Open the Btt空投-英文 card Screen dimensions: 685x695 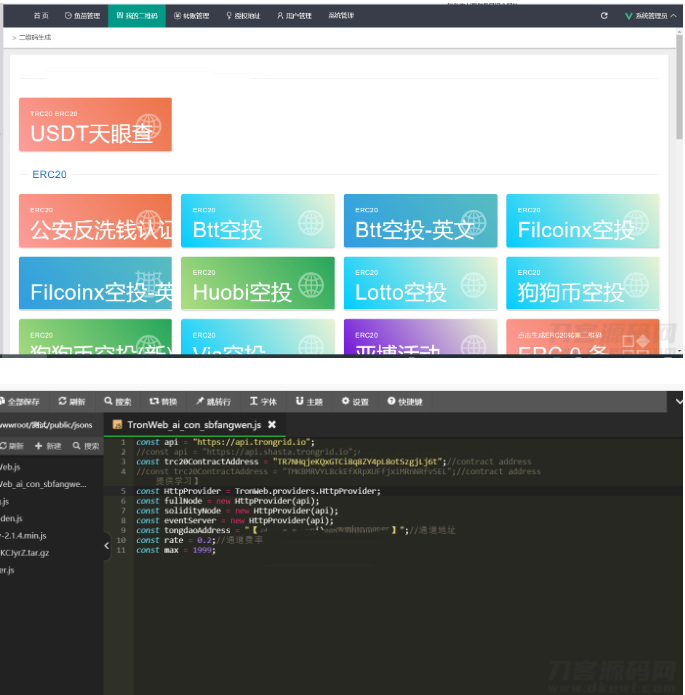[x=420, y=220]
